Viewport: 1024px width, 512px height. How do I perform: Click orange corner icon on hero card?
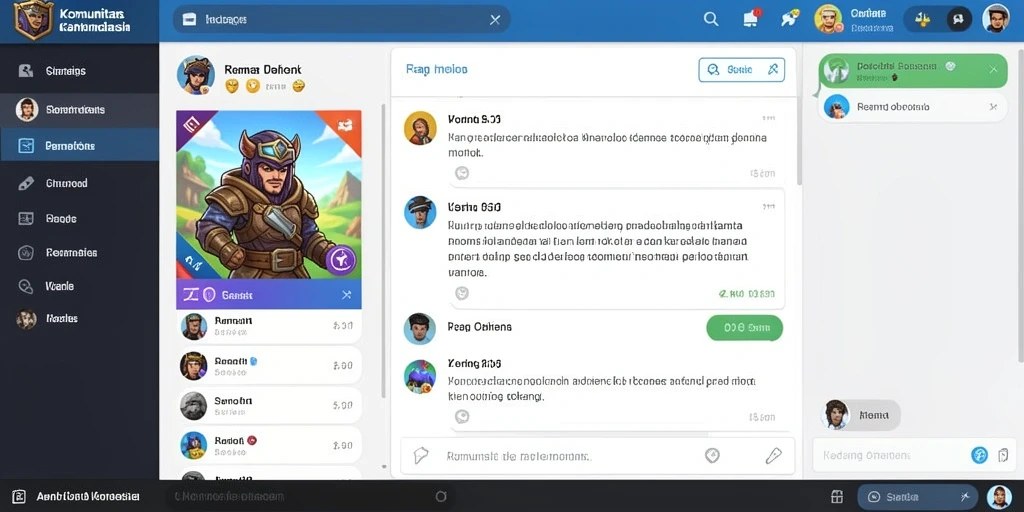pyautogui.click(x=345, y=125)
